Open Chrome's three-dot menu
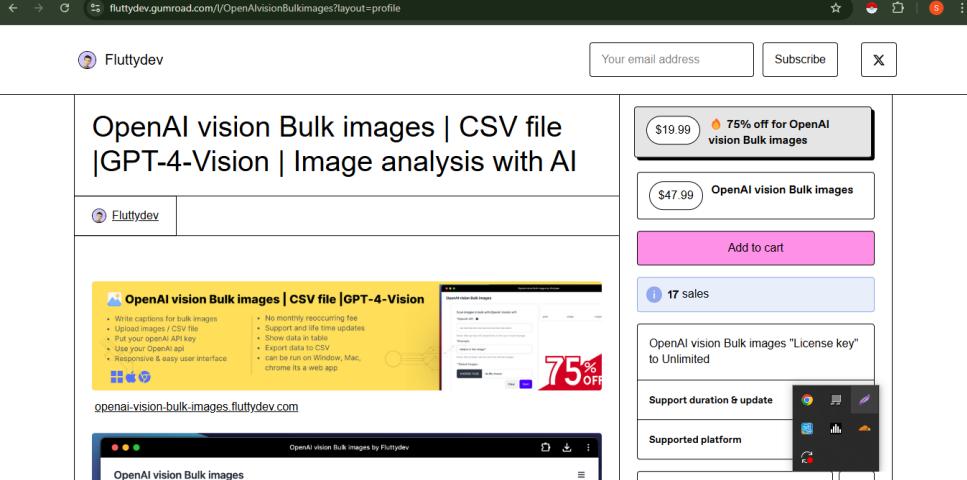The width and height of the screenshot is (967, 480). [957, 9]
